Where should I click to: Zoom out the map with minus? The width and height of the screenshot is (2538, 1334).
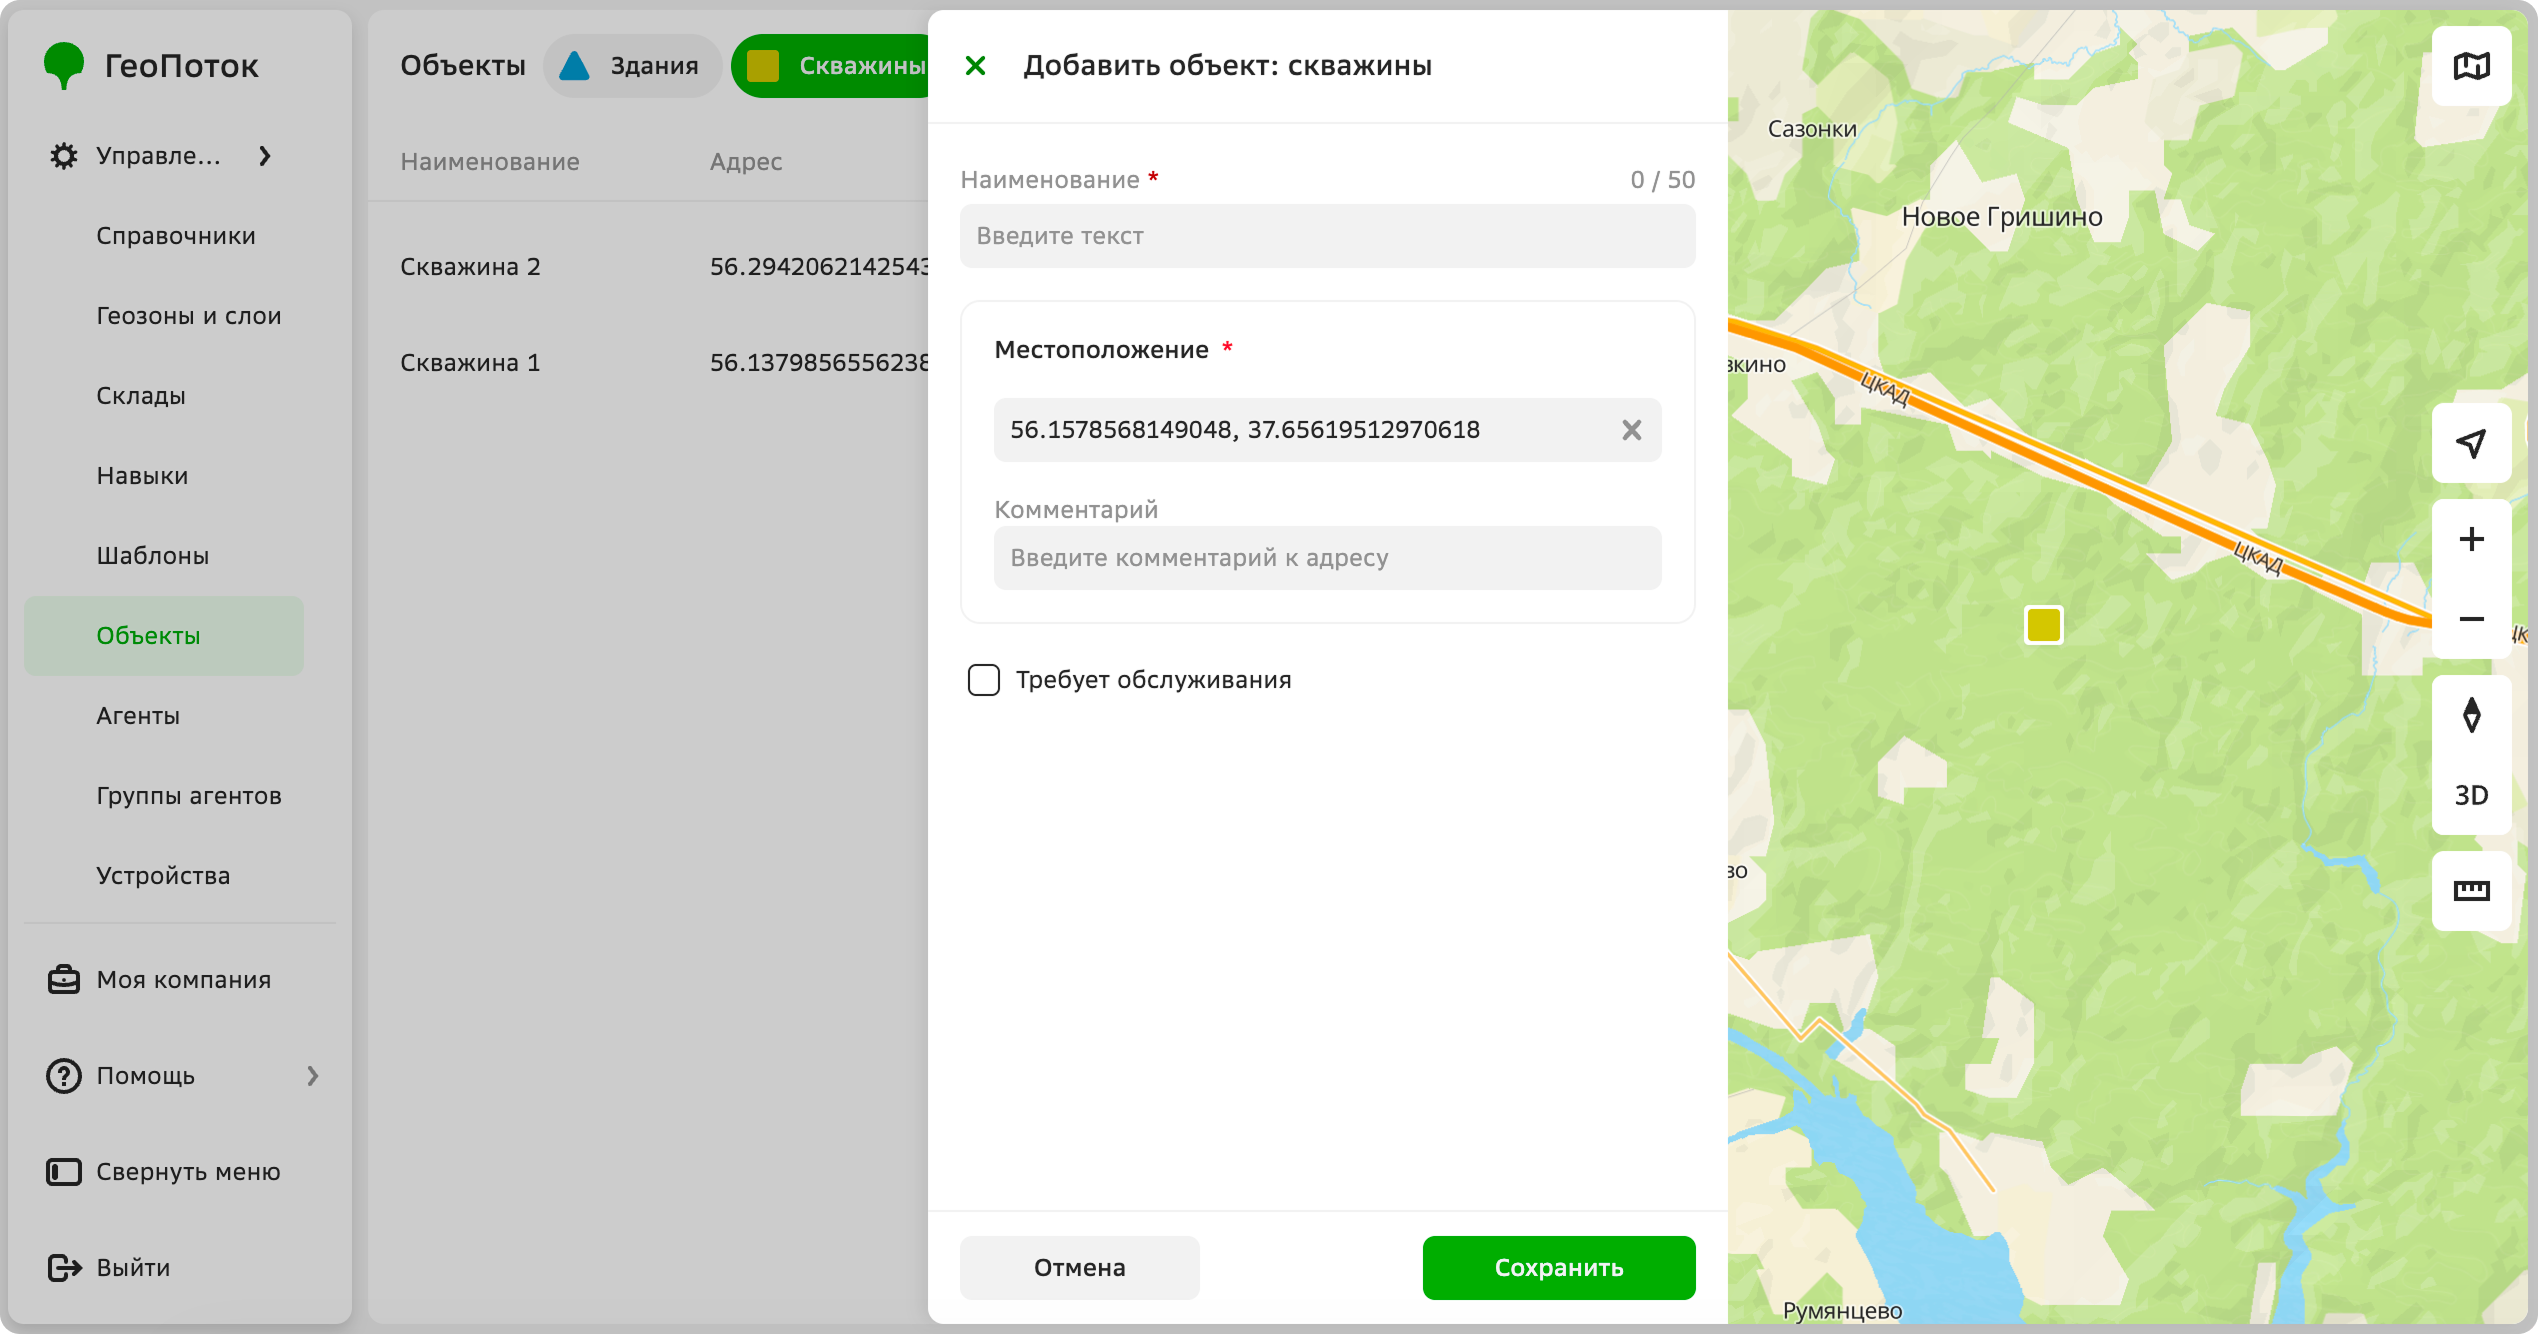pos(2471,619)
